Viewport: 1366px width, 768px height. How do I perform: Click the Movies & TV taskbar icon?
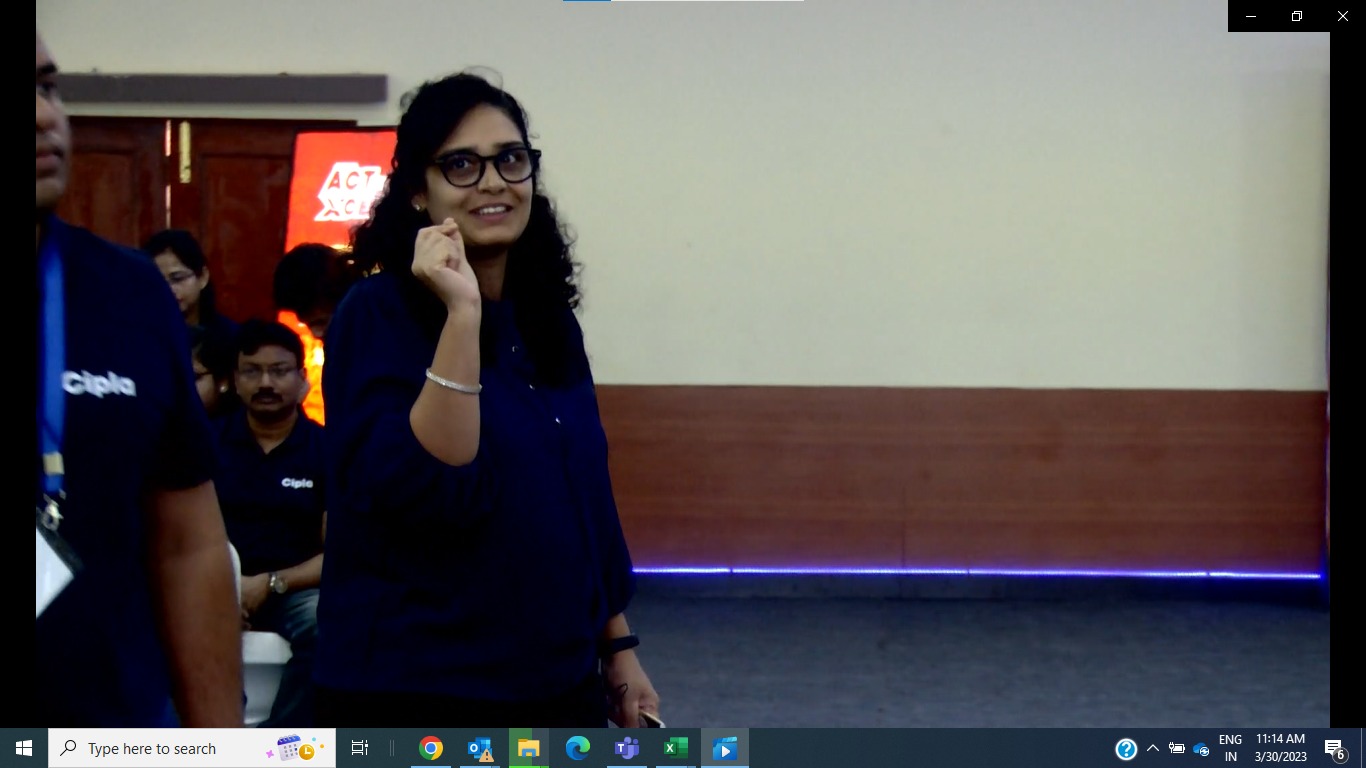tap(725, 748)
